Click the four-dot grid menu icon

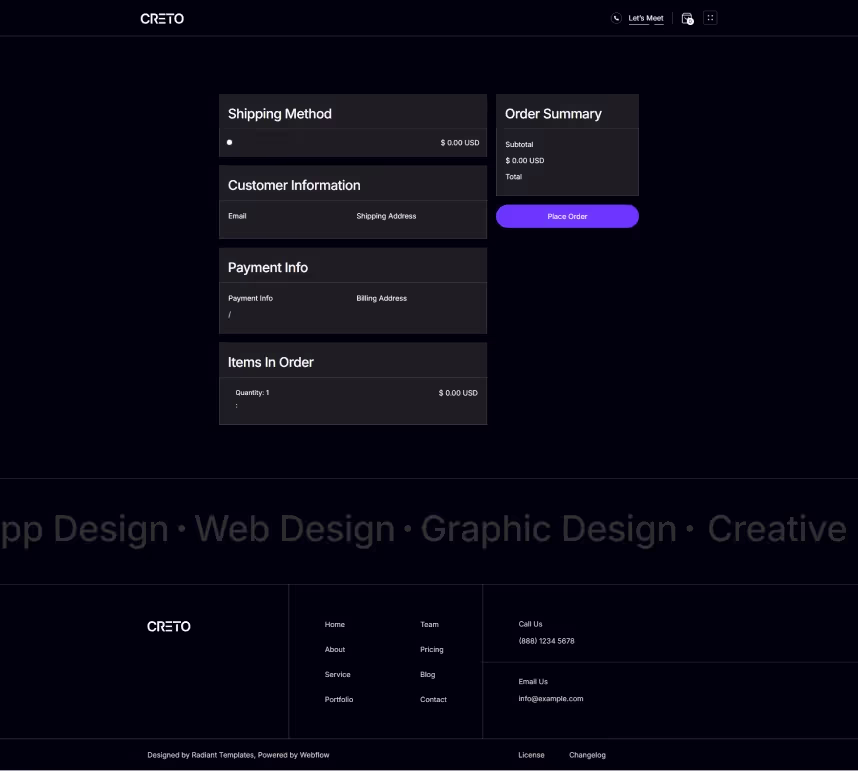pyautogui.click(x=710, y=18)
